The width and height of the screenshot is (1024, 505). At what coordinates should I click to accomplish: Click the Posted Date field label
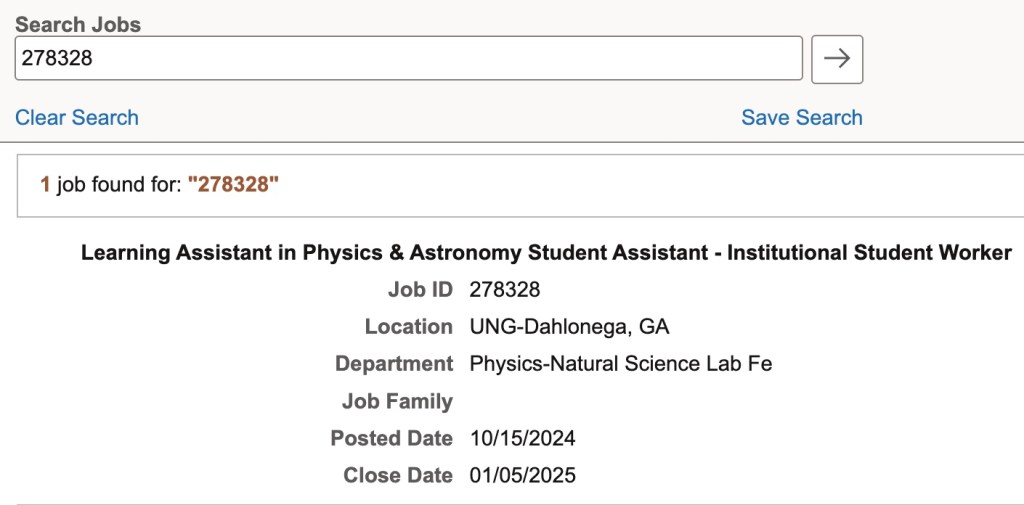pos(391,438)
